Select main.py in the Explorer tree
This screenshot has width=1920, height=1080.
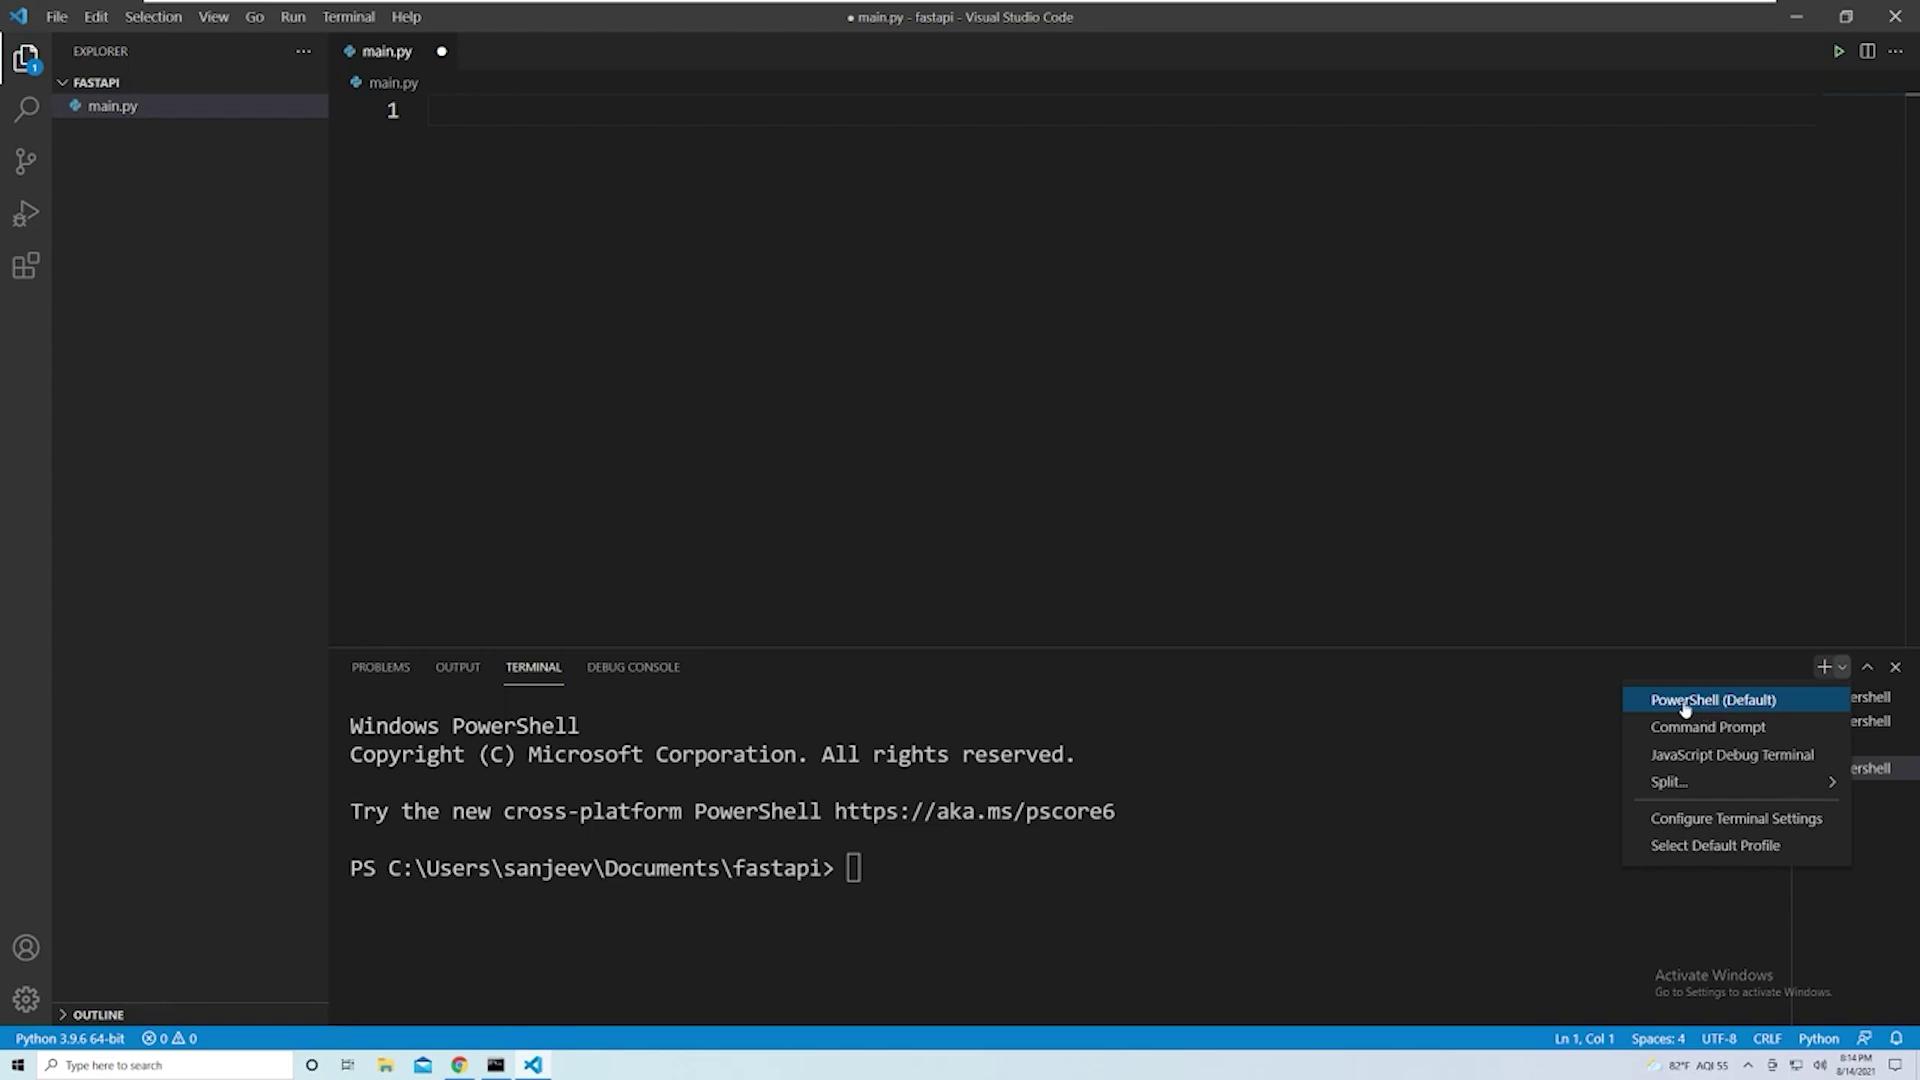click(112, 106)
